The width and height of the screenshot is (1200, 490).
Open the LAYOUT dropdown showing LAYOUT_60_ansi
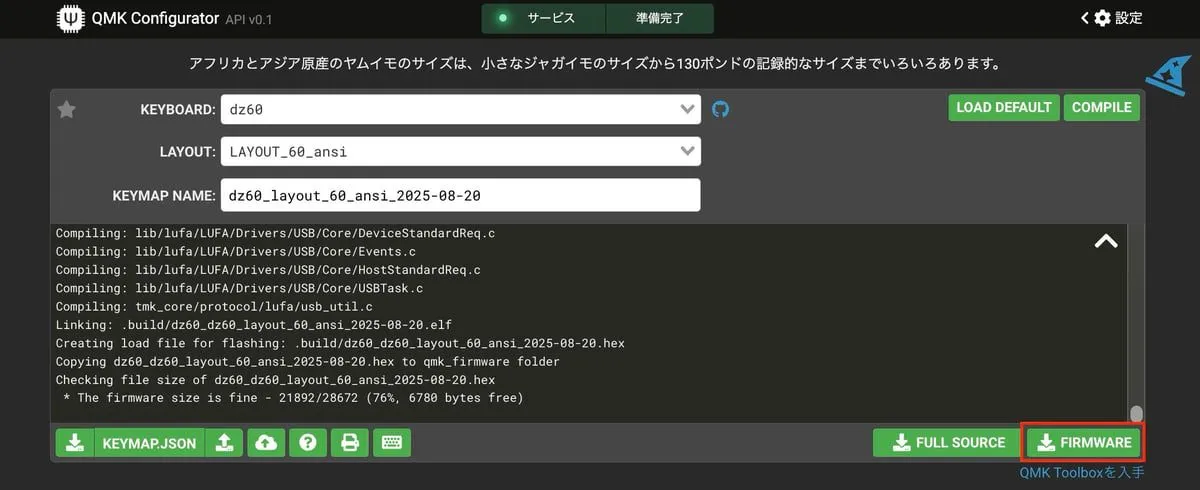pos(460,151)
